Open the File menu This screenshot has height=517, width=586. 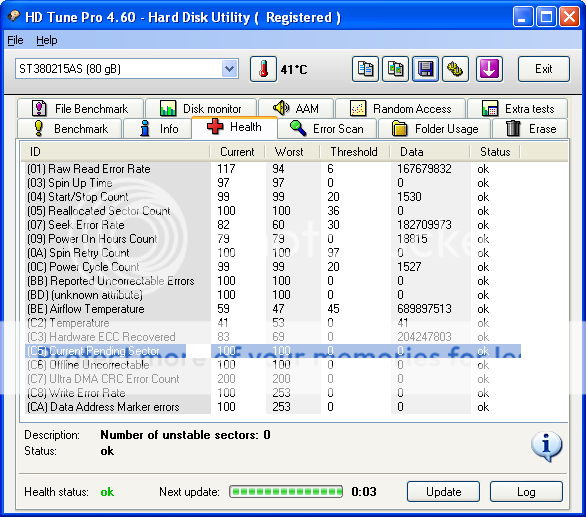click(x=15, y=40)
